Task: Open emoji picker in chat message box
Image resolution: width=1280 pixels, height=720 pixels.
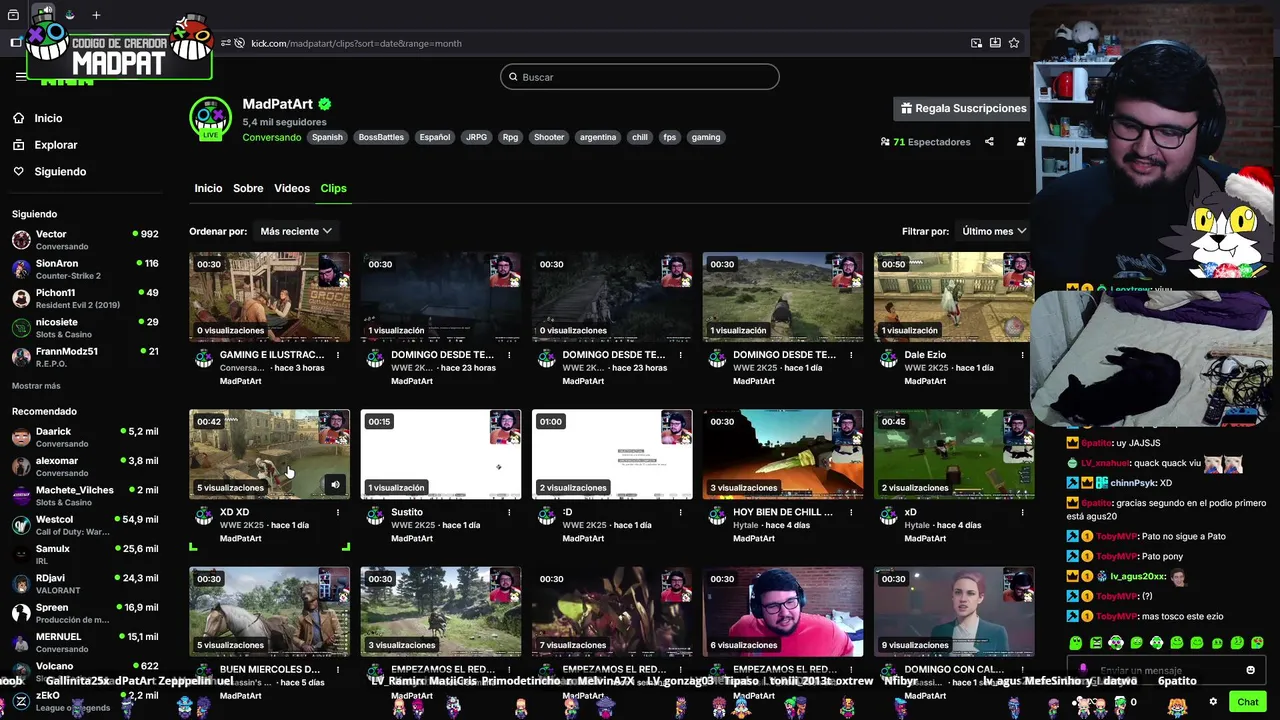Action: [x=1250, y=670]
